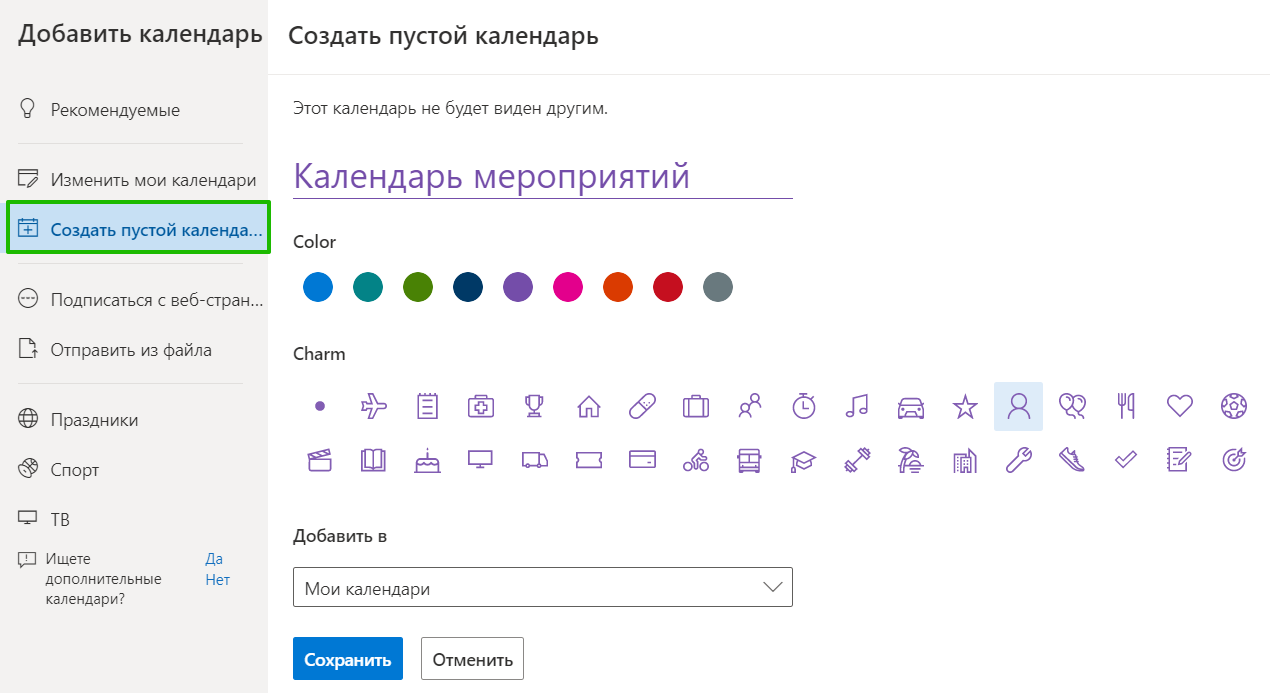Pick the dumbbell charm icon
Viewport: 1270px width, 693px height.
click(x=857, y=460)
